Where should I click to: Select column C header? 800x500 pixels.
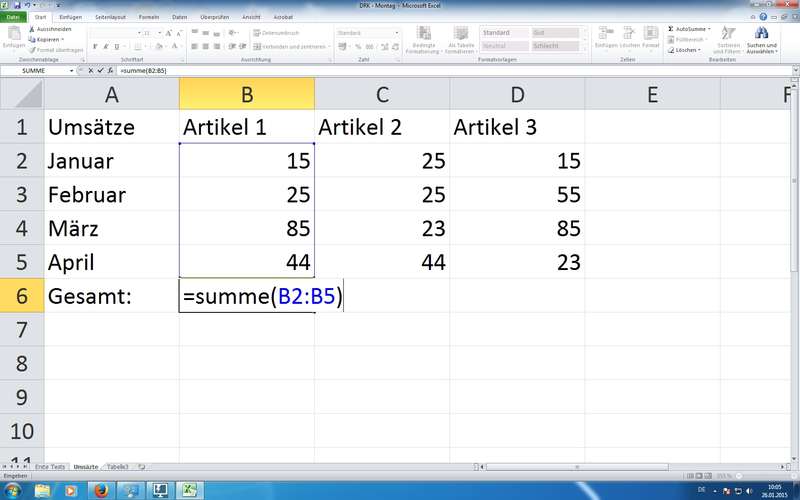[x=382, y=95]
